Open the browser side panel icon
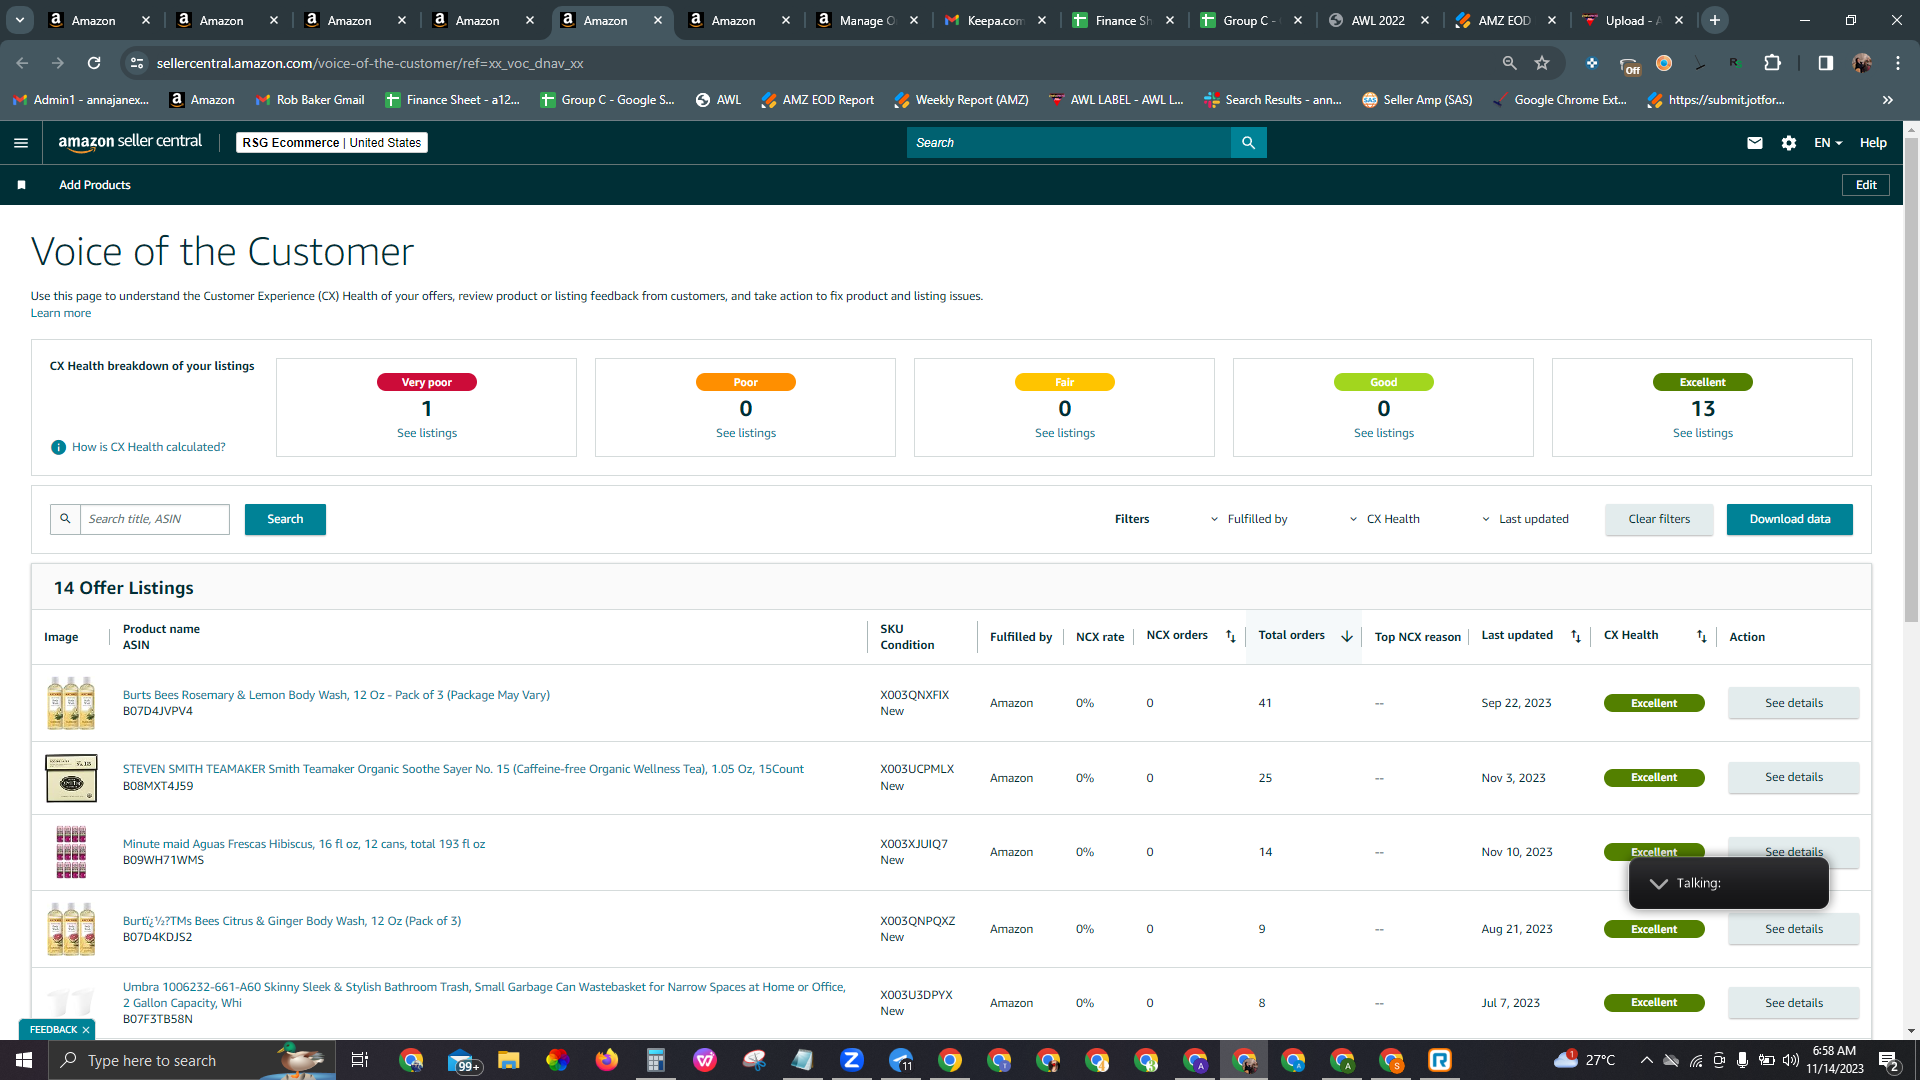Image resolution: width=1920 pixels, height=1080 pixels. pyautogui.click(x=1826, y=63)
